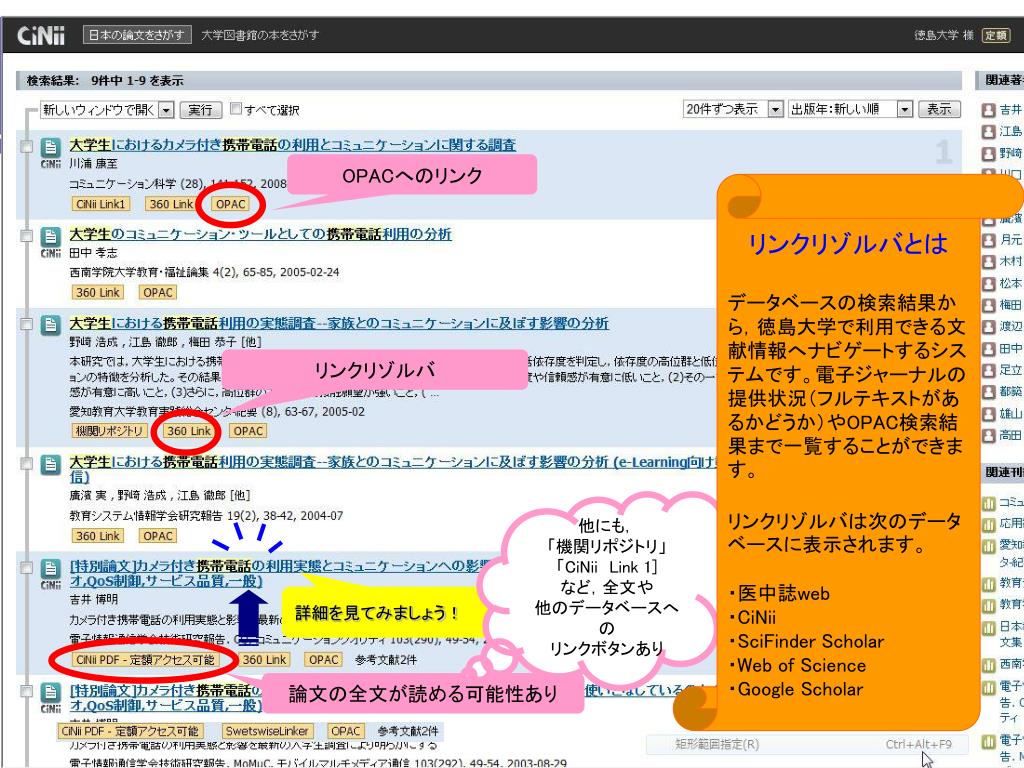The width and height of the screenshot is (1024, 768).
Task: Open CiNii PDF - 定額アクセス可能 on 吉井 博明 article
Action: 145,660
